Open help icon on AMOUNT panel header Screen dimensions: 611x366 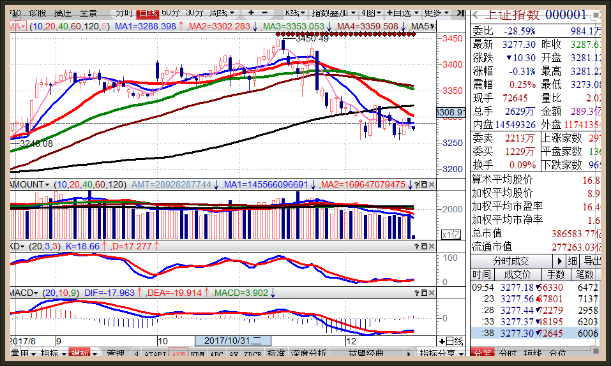417,184
